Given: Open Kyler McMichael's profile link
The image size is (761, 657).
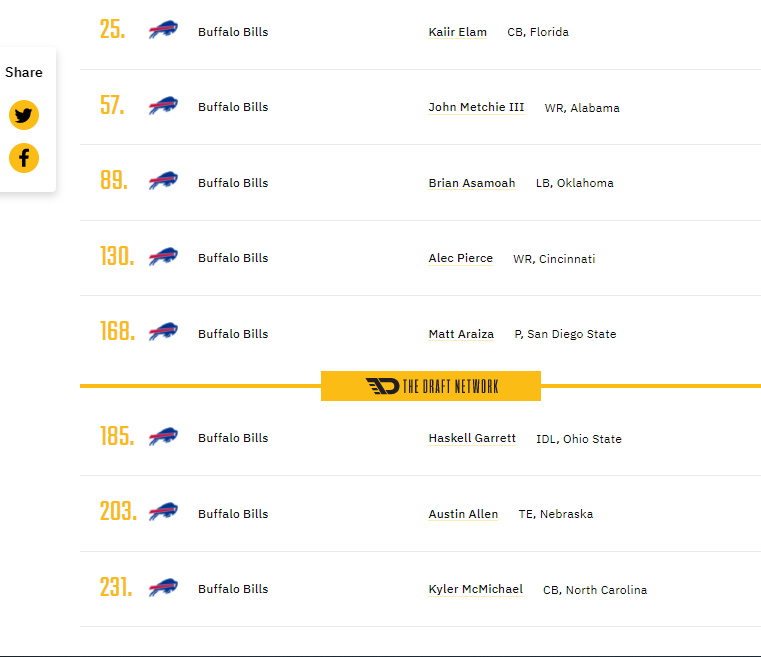Looking at the screenshot, I should (475, 589).
